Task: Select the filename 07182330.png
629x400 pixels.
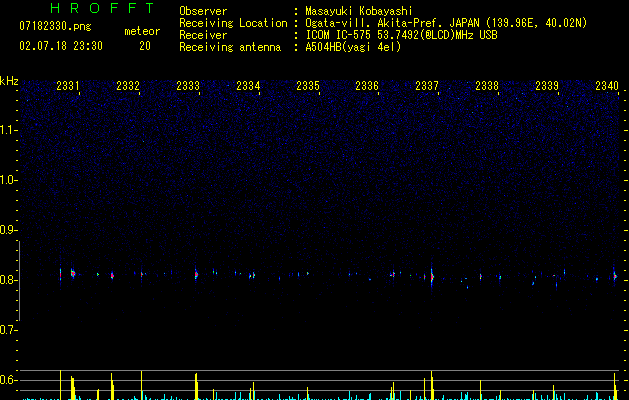Action: pos(55,27)
